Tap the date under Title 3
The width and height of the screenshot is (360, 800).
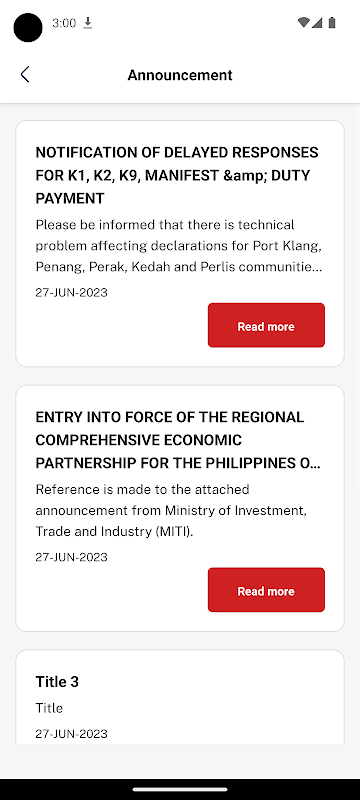71,734
